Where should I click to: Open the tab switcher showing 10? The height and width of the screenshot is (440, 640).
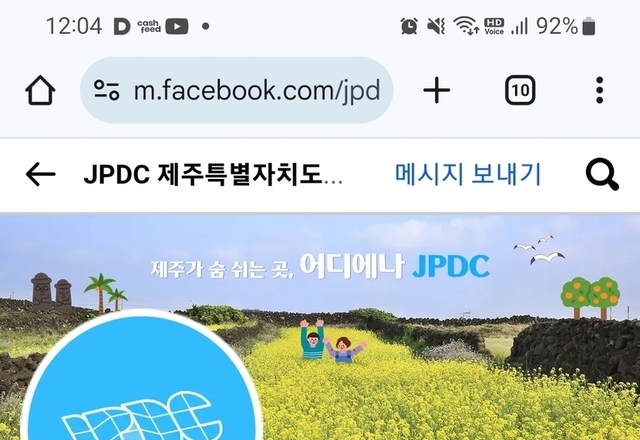520,90
